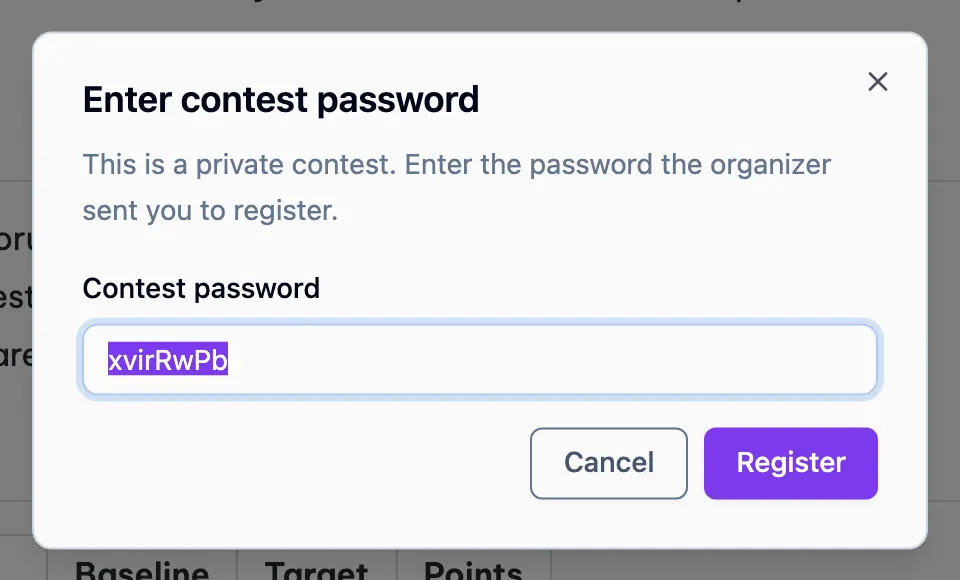Viewport: 960px width, 580px height.
Task: Select the Baseline column header behind dialog
Action: click(x=142, y=570)
